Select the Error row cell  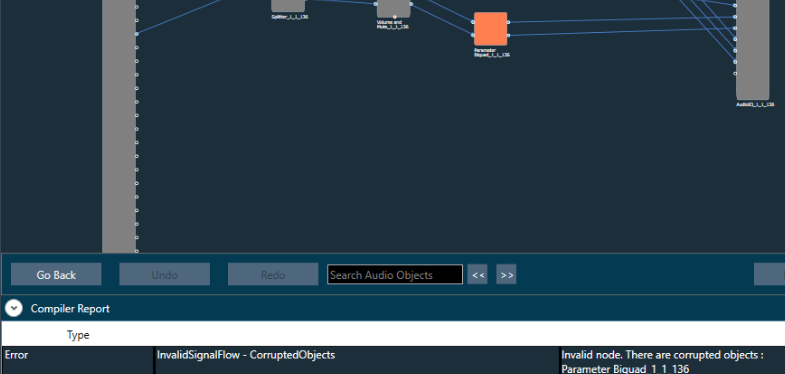point(78,360)
